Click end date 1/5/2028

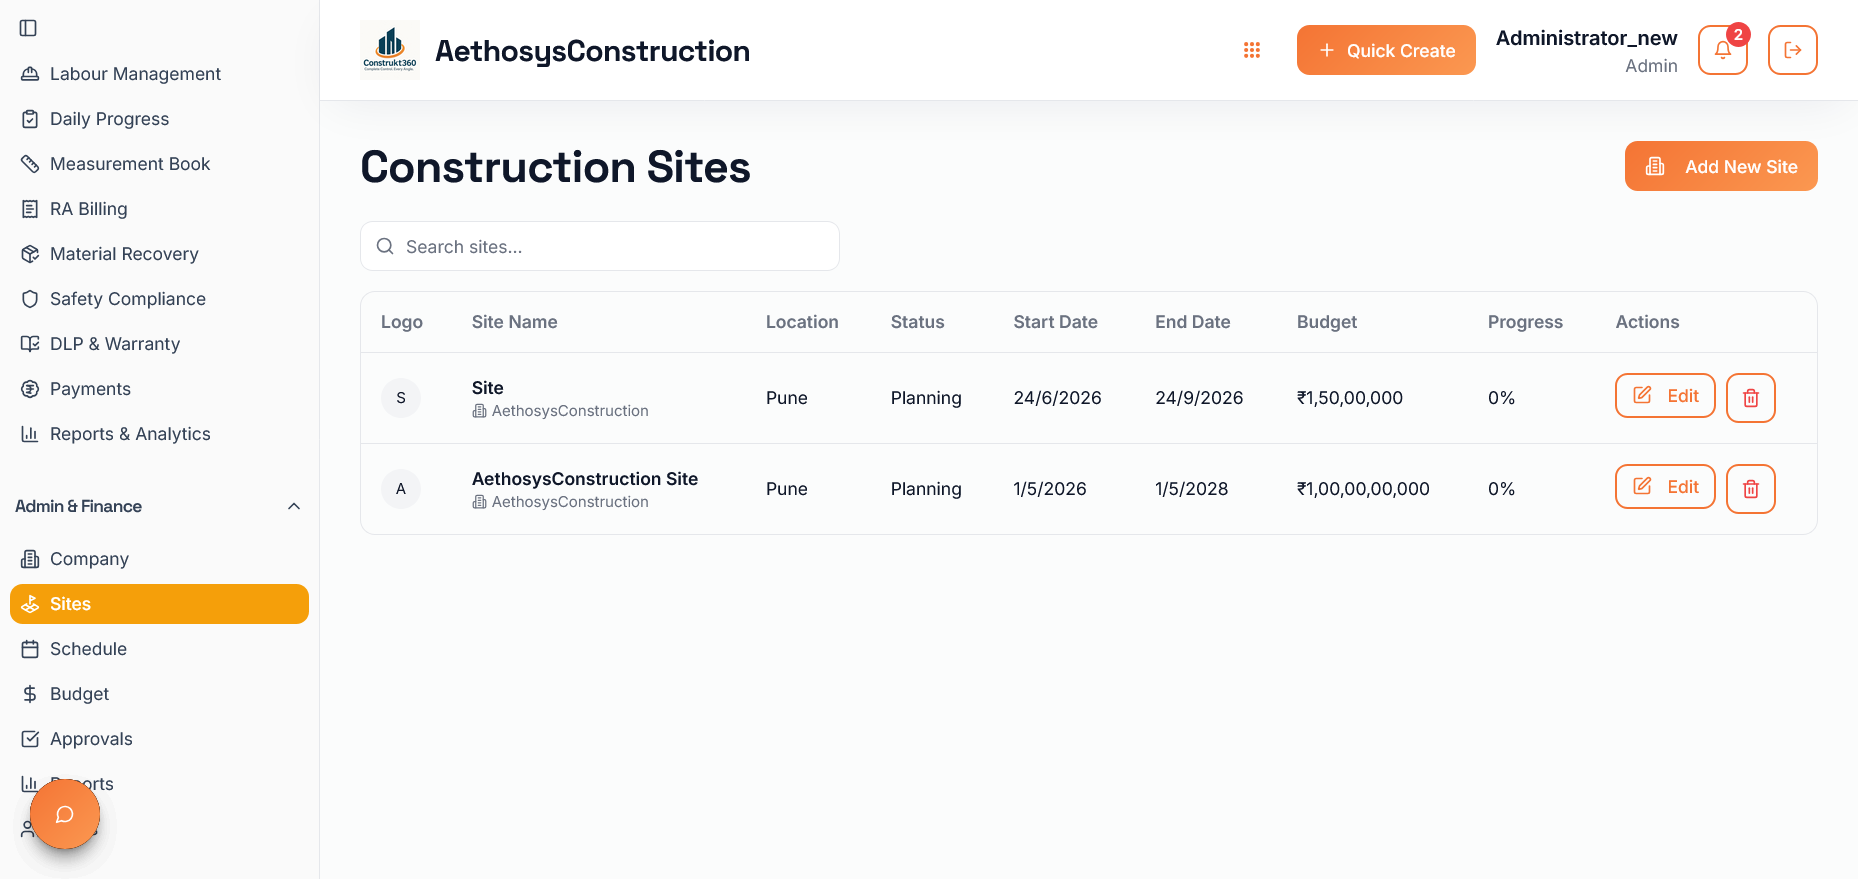(x=1191, y=489)
